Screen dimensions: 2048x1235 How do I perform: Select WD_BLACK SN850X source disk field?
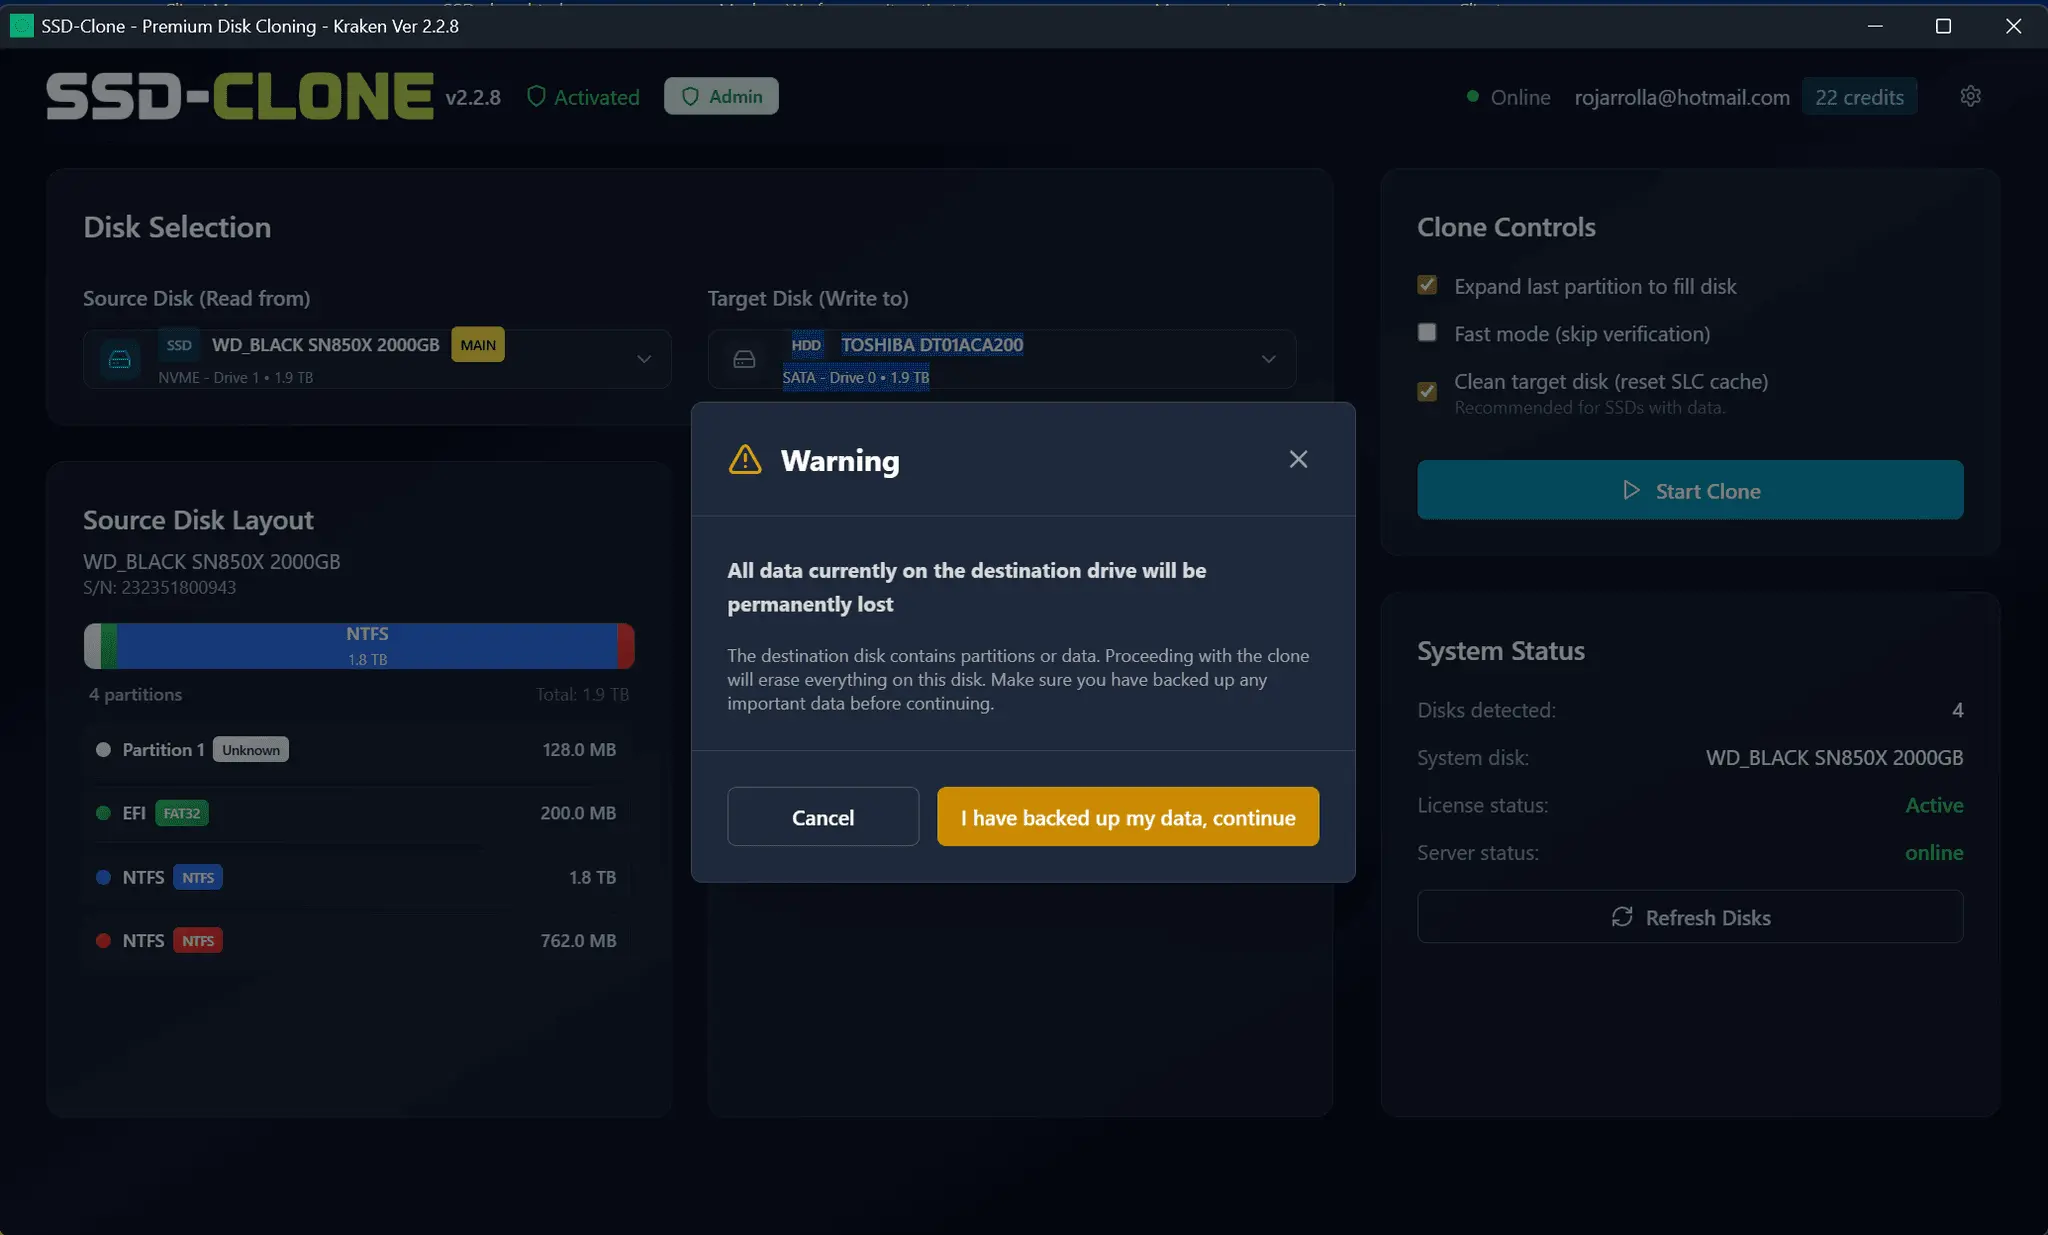pyautogui.click(x=377, y=359)
